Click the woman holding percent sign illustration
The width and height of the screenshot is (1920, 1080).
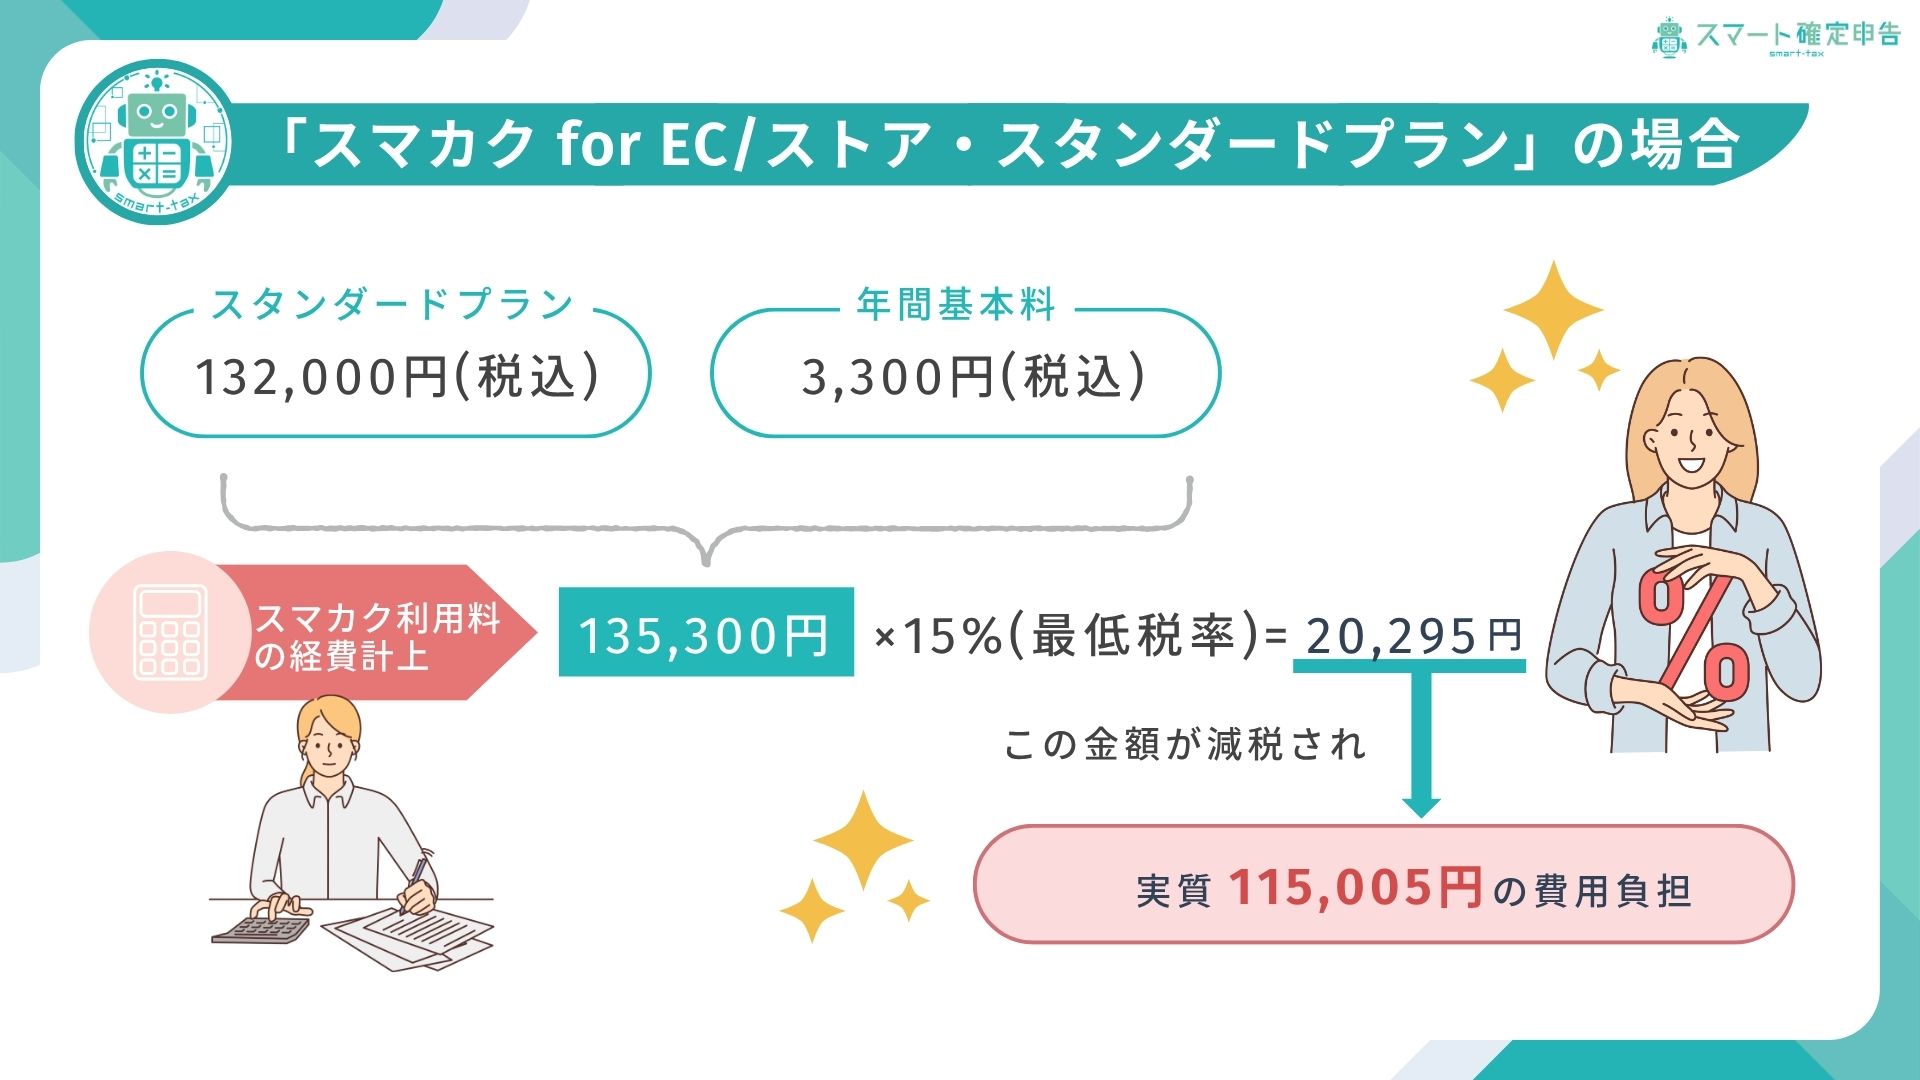pyautogui.click(x=1684, y=556)
